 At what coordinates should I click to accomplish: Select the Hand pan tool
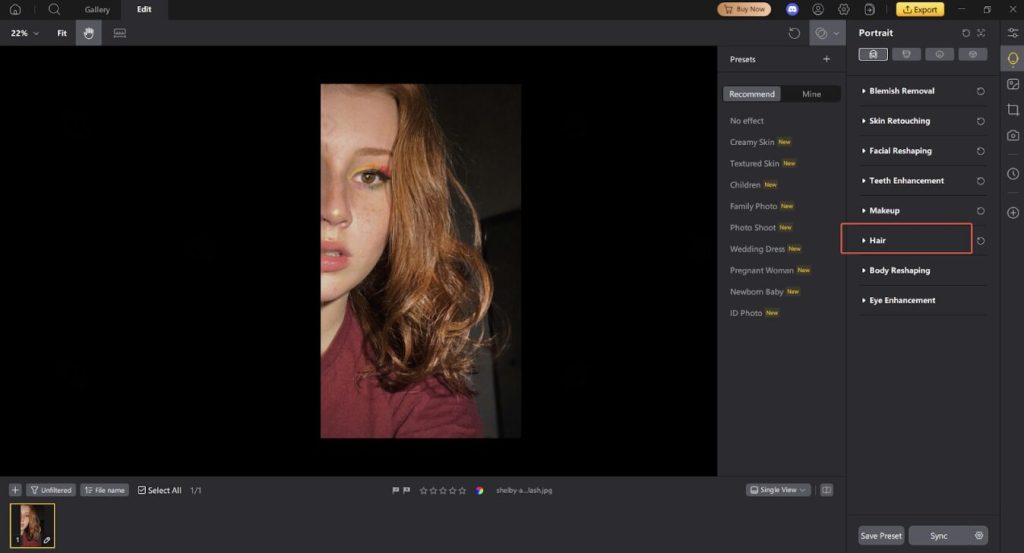pos(88,33)
